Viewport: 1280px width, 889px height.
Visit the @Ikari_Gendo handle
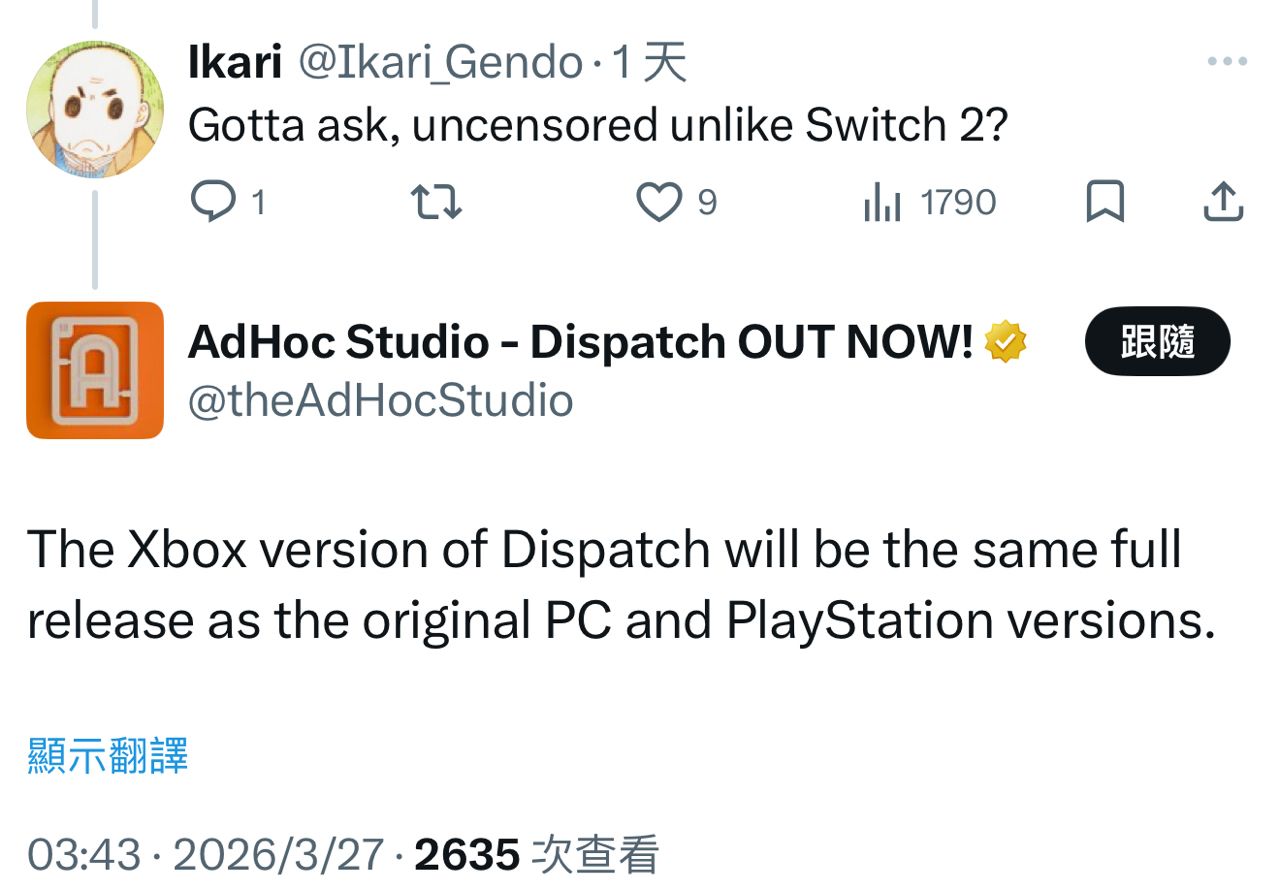coord(441,64)
